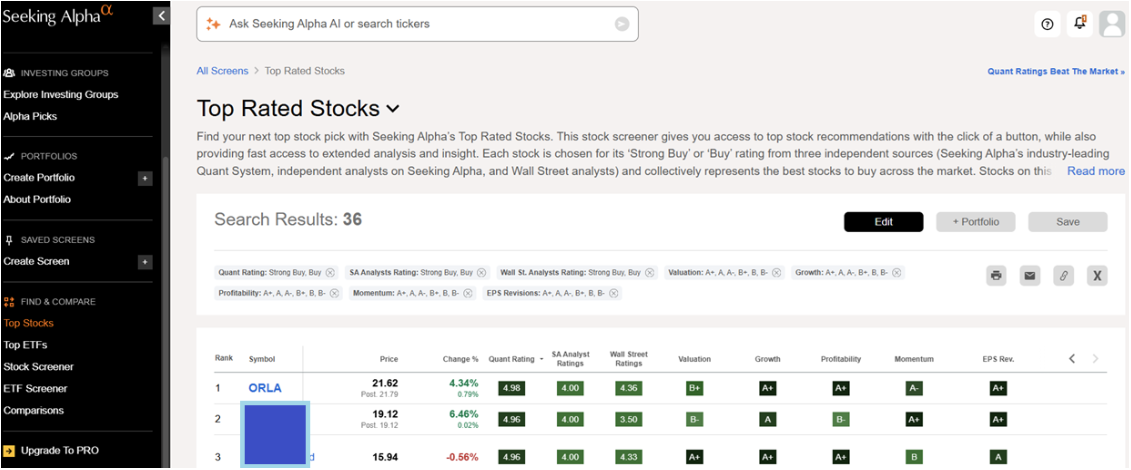Select Create Portfolio in sidebar
This screenshot has height=470, width=1131.
click(39, 177)
